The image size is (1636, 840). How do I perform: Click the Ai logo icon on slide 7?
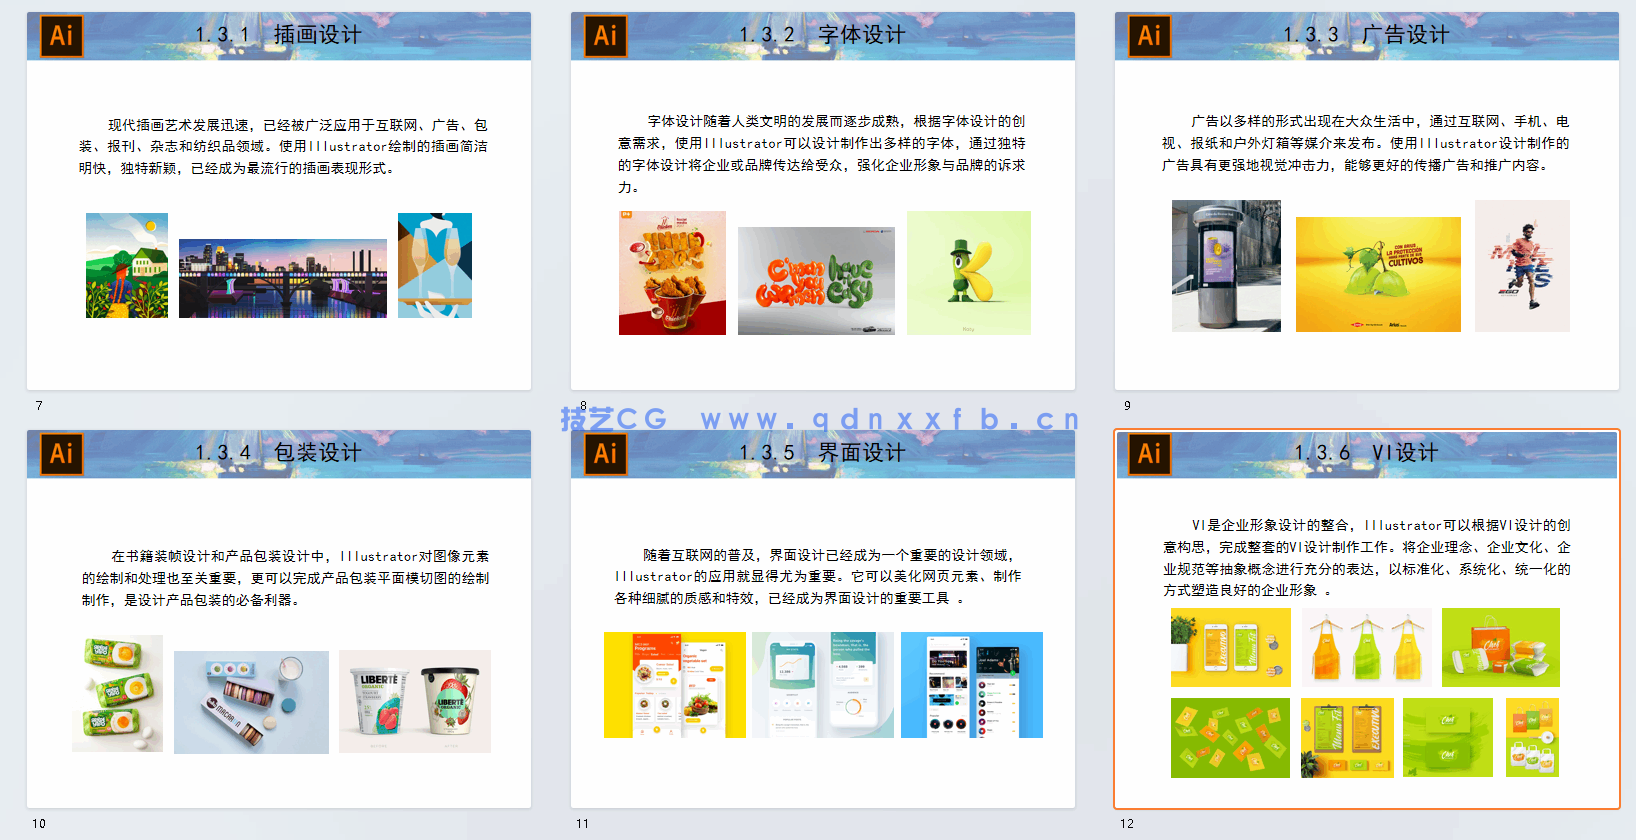(x=61, y=36)
